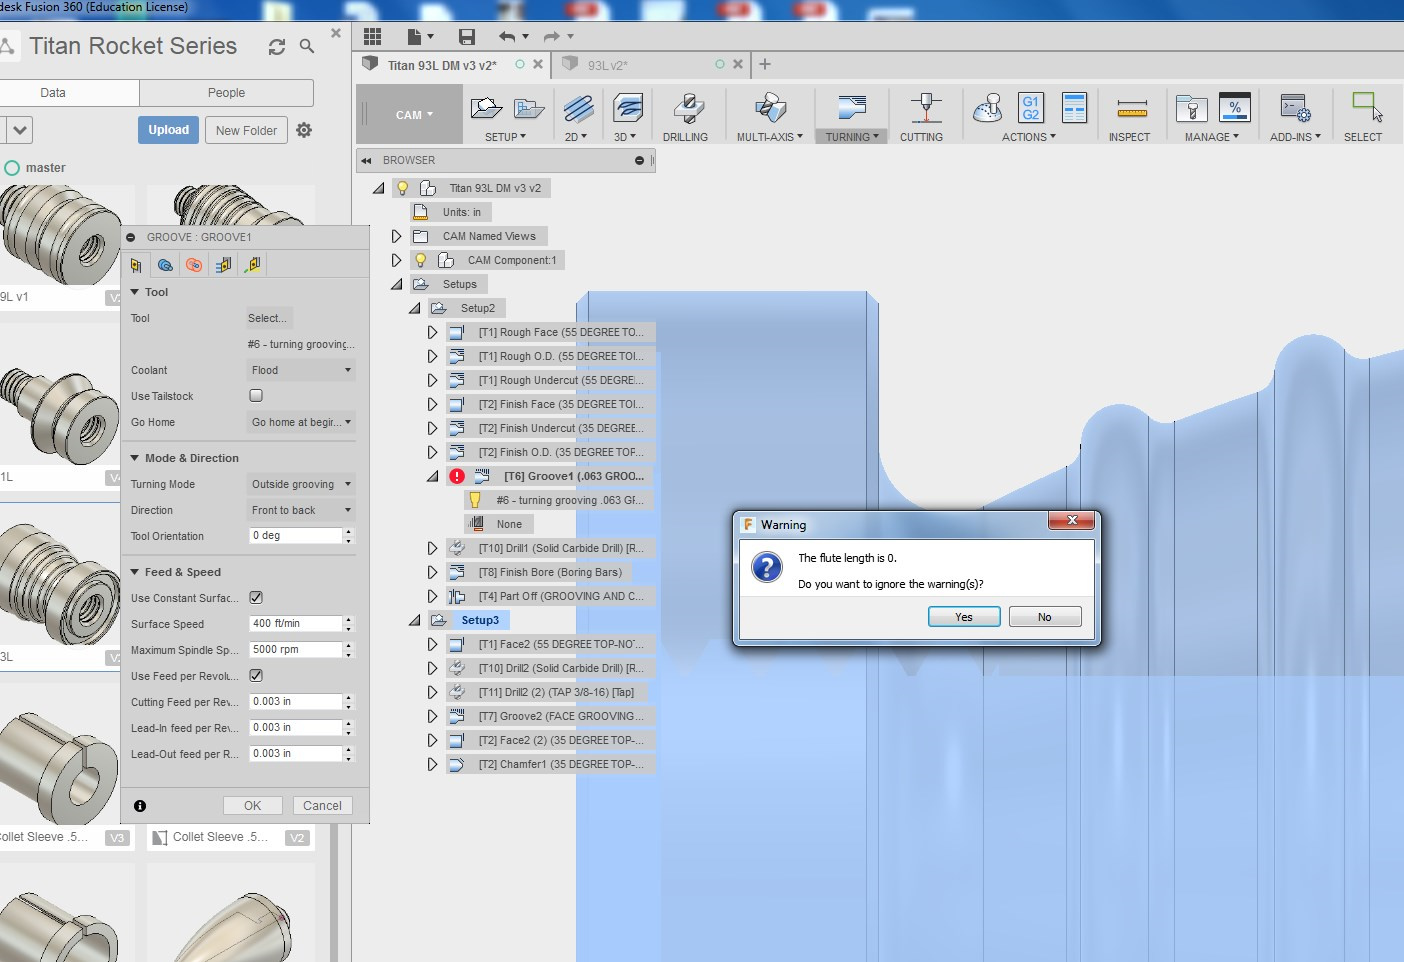The width and height of the screenshot is (1404, 962).
Task: Collapse the Tool section header
Action: 135,292
